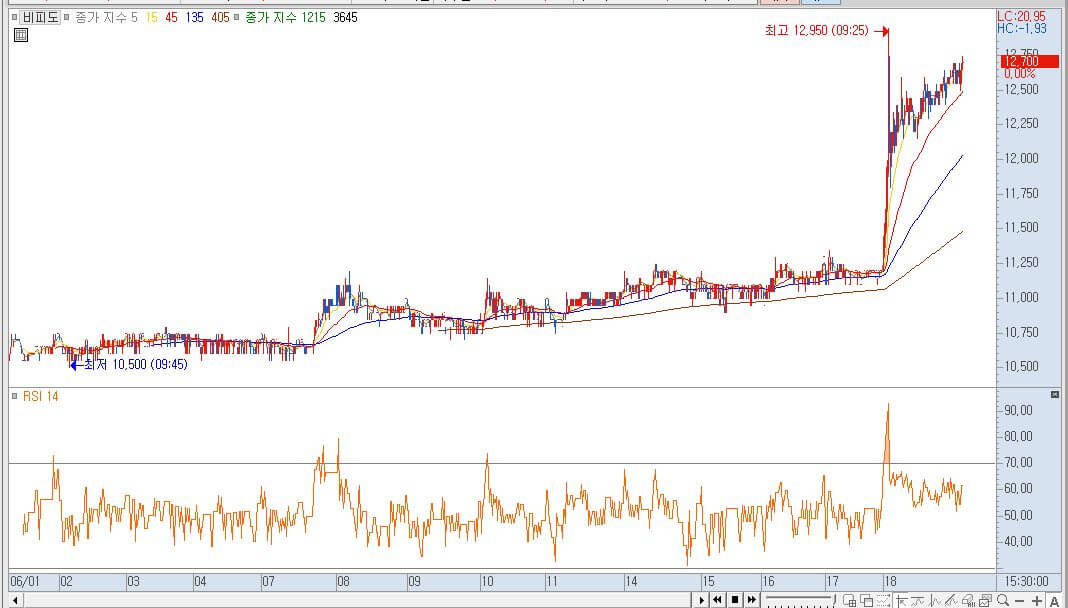1068x608 pixels.
Task: Click the 08 date on time axis
Action: point(343,582)
